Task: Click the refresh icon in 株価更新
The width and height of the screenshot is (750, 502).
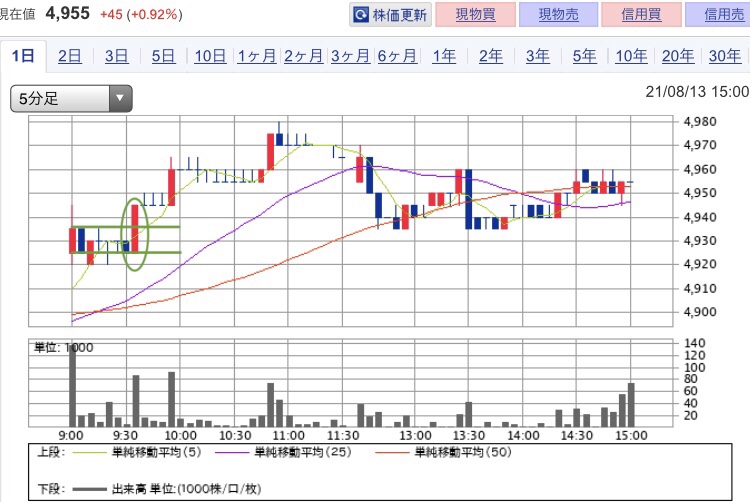Action: point(361,15)
